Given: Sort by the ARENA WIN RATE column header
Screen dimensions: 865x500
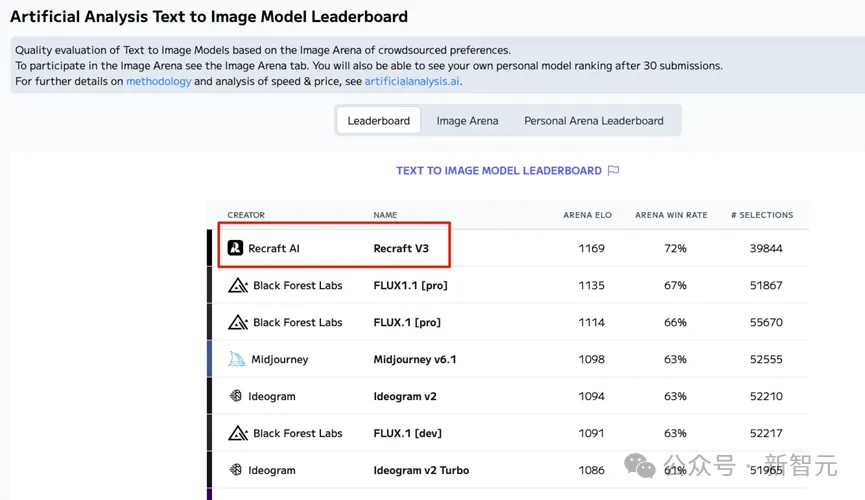Looking at the screenshot, I should click(671, 215).
